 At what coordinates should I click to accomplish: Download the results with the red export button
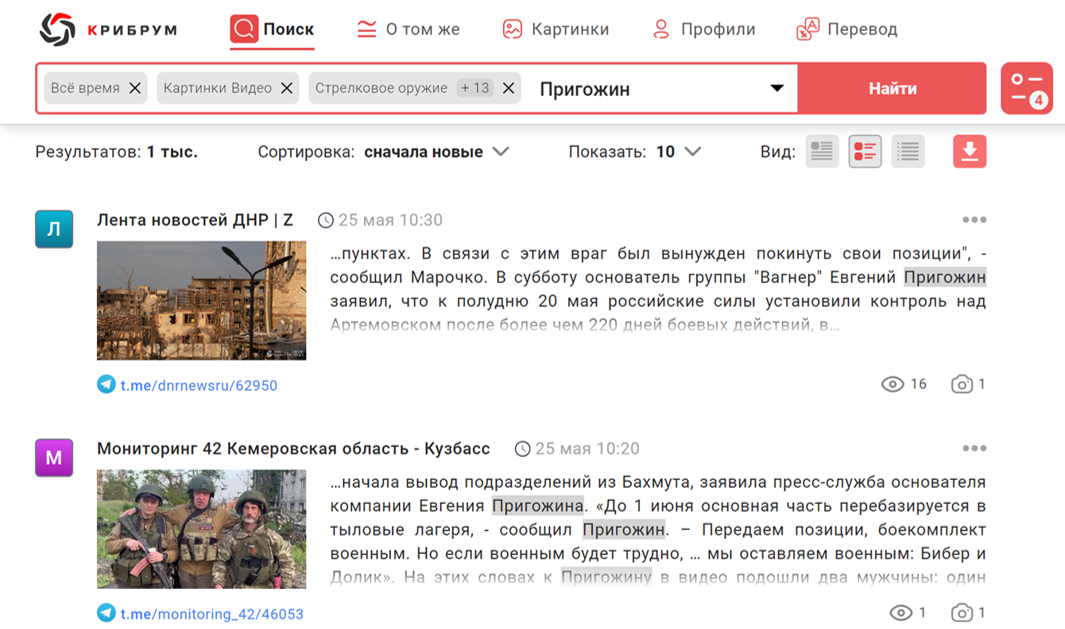pos(969,151)
